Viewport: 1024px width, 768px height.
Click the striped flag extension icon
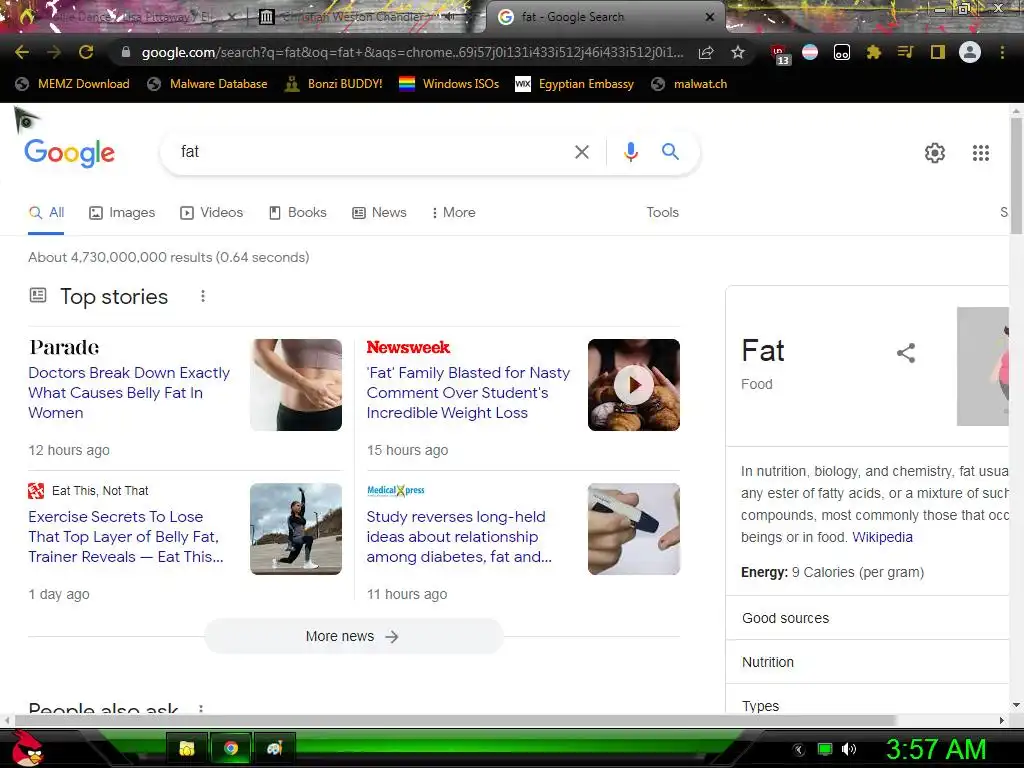pos(810,52)
